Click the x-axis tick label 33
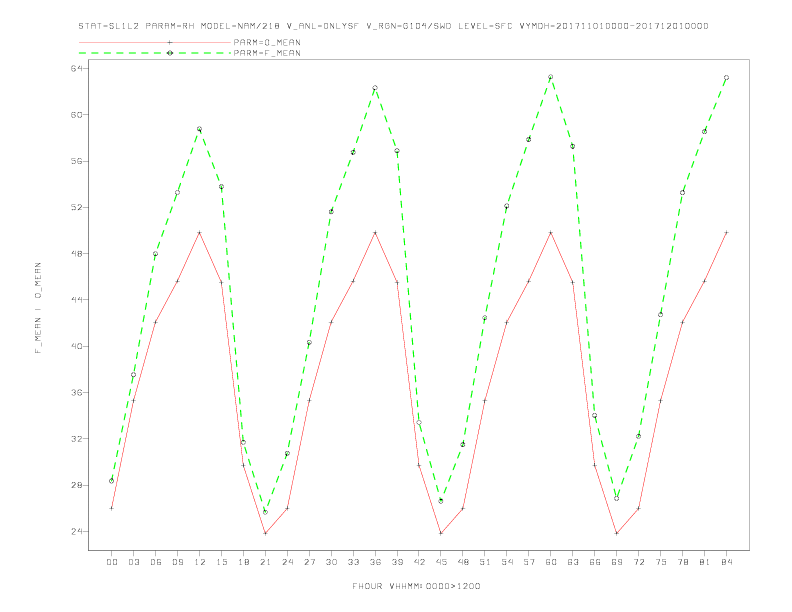Screen dimensions: 792x612 [x=353, y=562]
